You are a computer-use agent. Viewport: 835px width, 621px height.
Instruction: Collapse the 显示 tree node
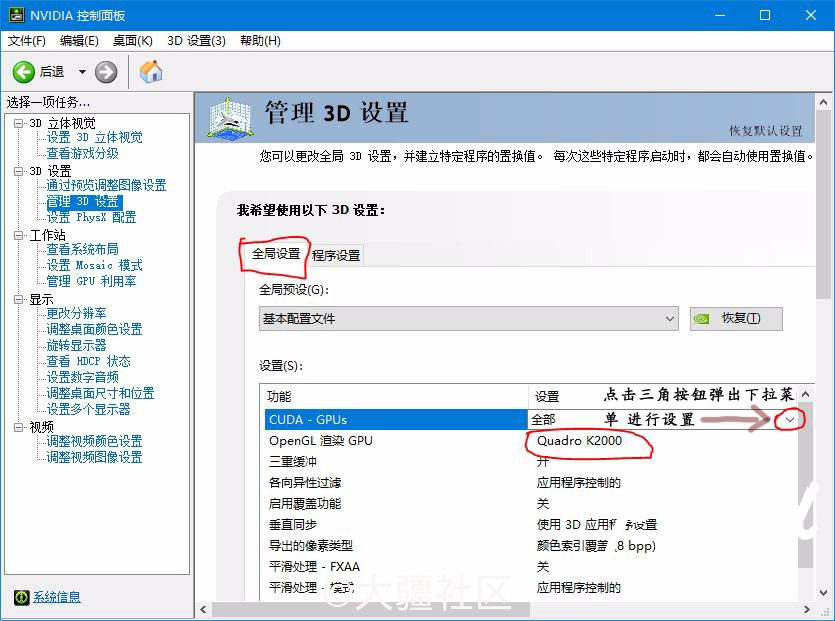click(19, 299)
